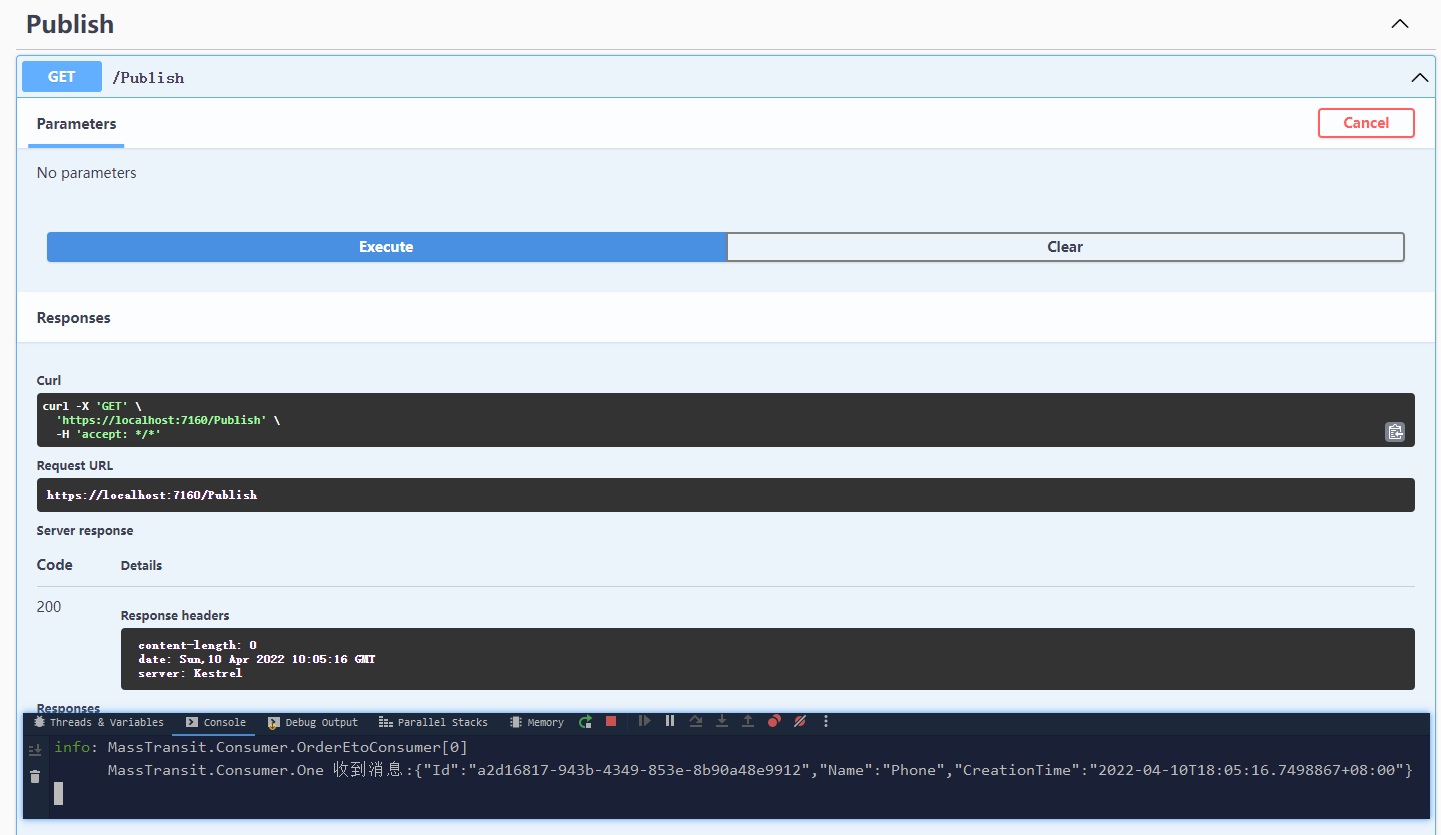Mute breakpoints in debugger toolbar
Image resolution: width=1441 pixels, height=835 pixels.
[800, 721]
